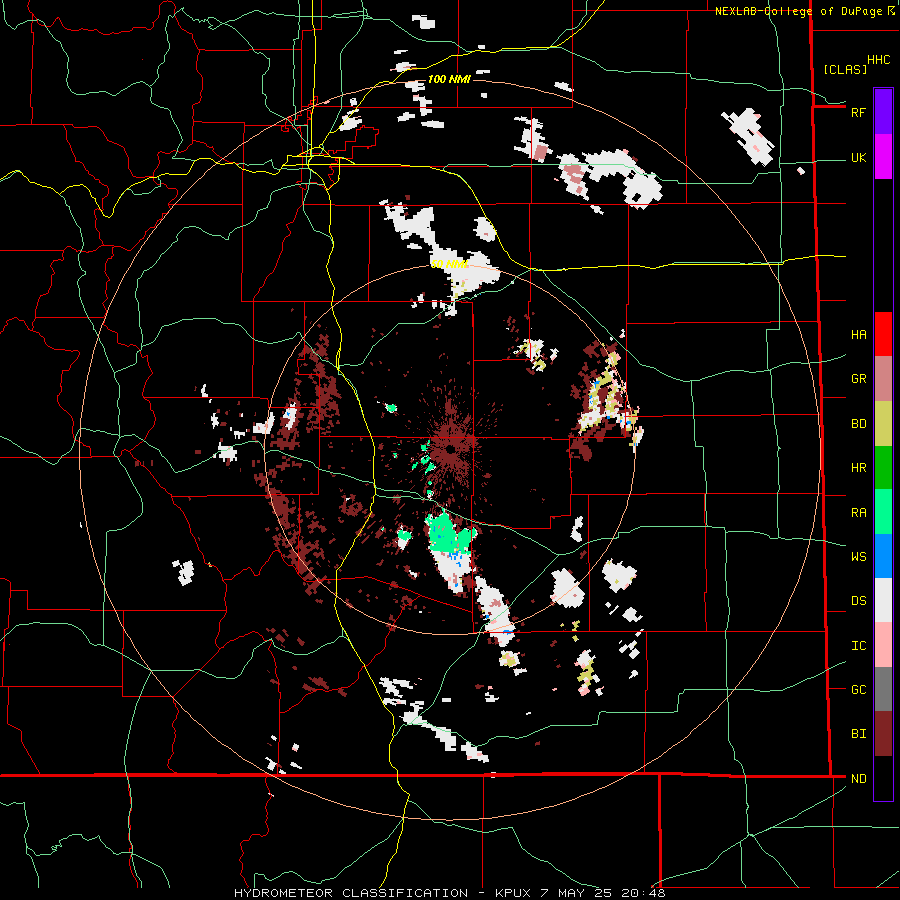Click the ND legend label

858,779
